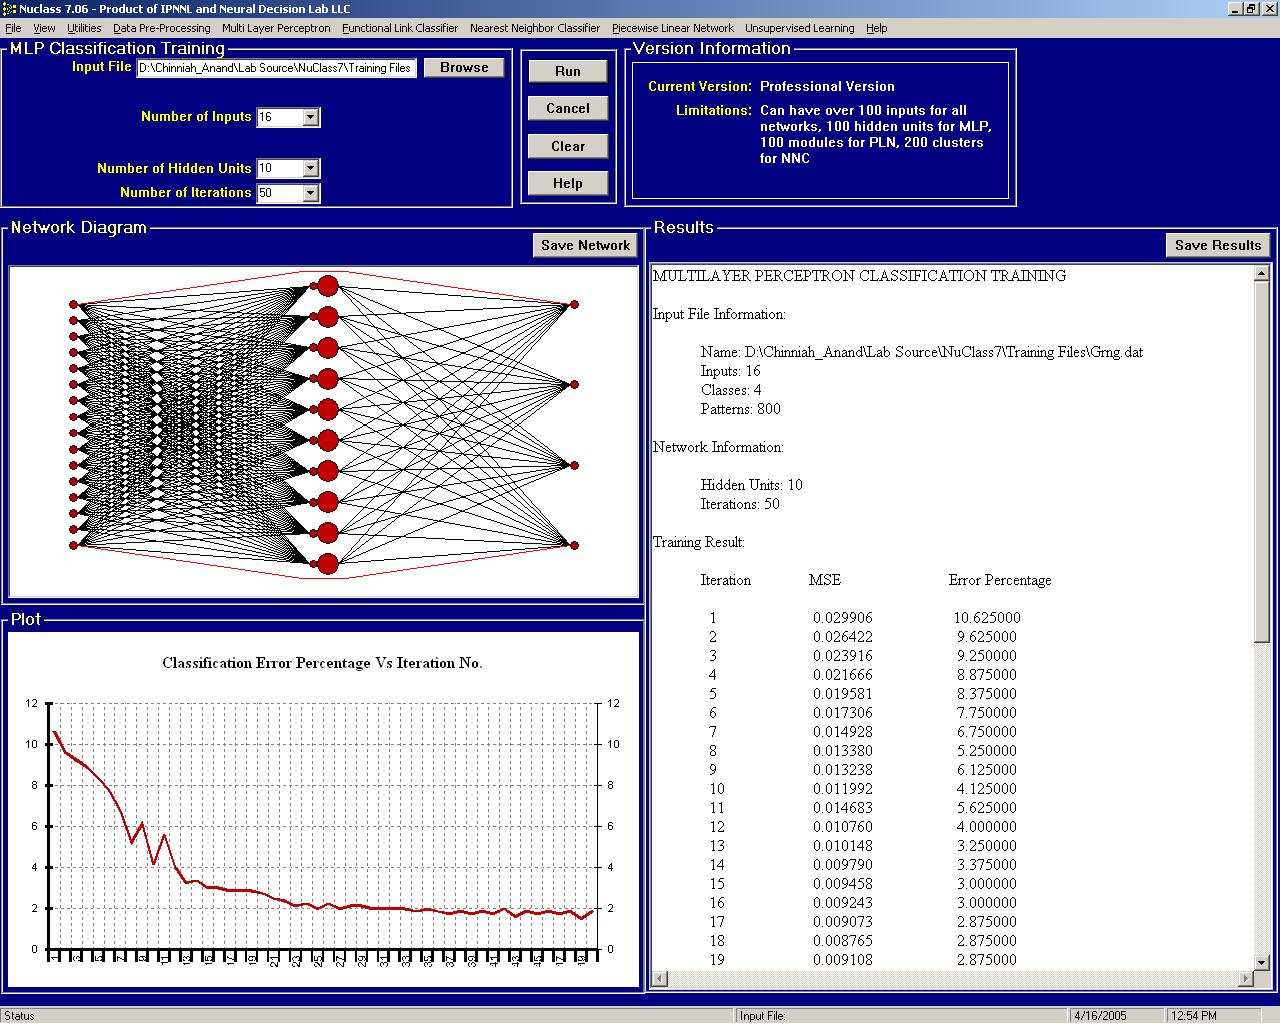This screenshot has height=1024, width=1280.
Task: Click the Nuclass application icon in title bar
Action: (9, 9)
